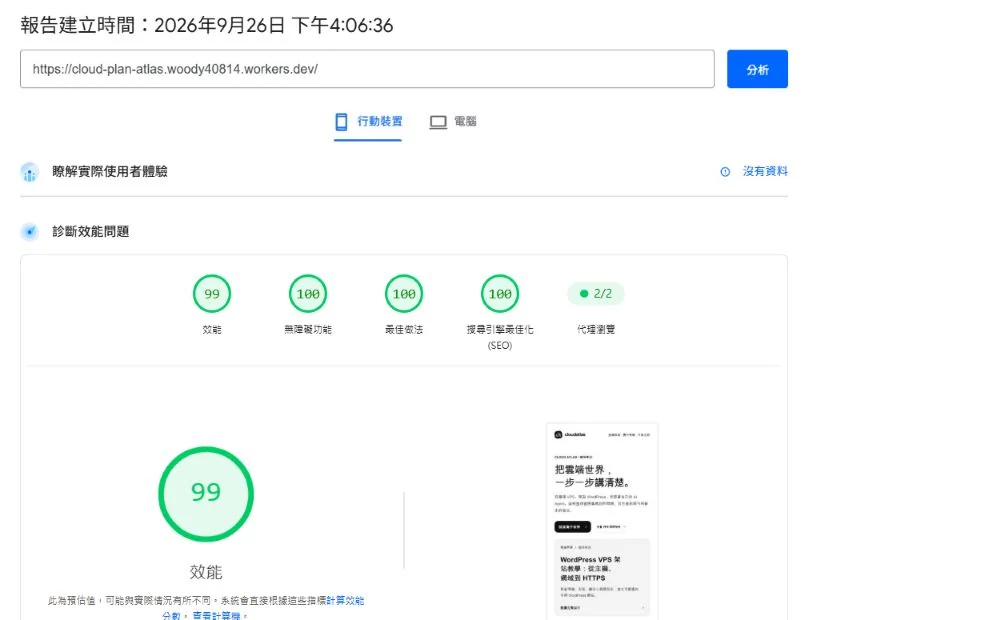Viewport: 985px width, 620px height.
Task: Click the 最佳做法 label
Action: 404,329
